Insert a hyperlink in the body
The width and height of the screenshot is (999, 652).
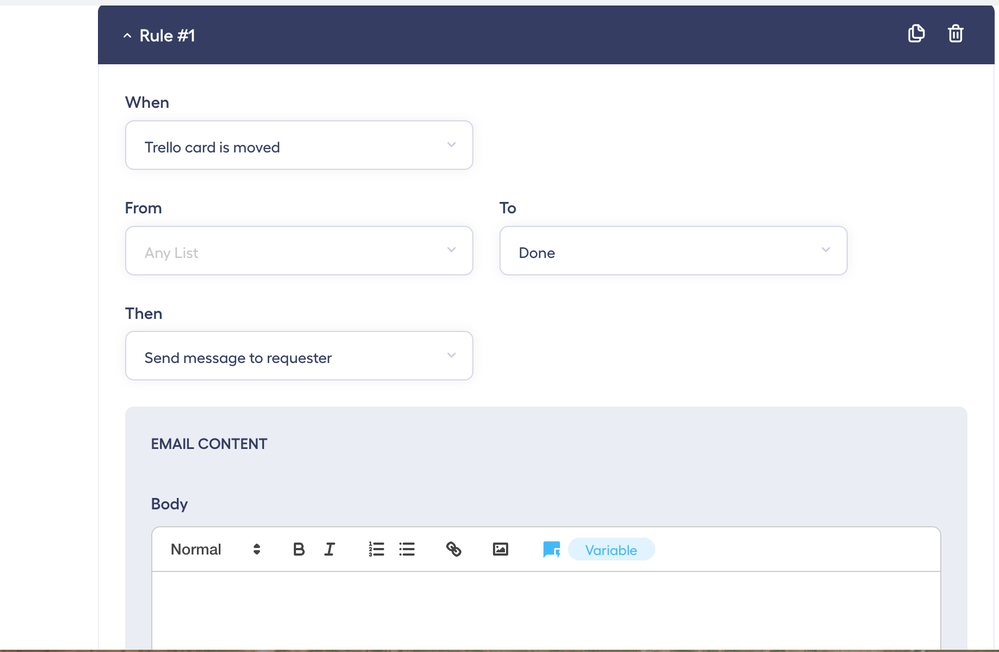pyautogui.click(x=454, y=549)
